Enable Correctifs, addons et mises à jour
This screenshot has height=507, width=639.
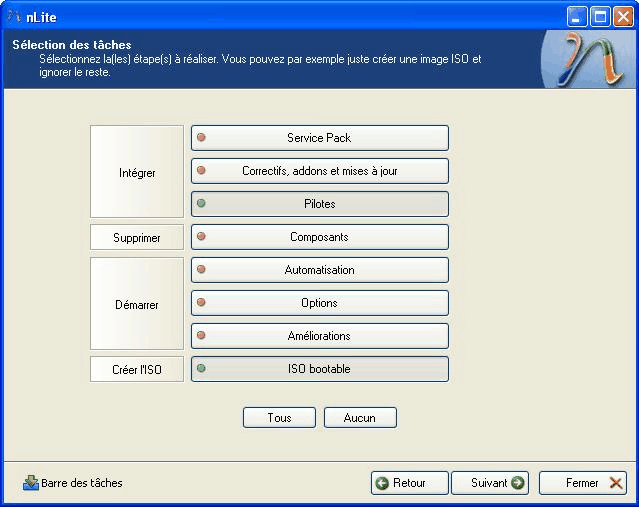320,171
